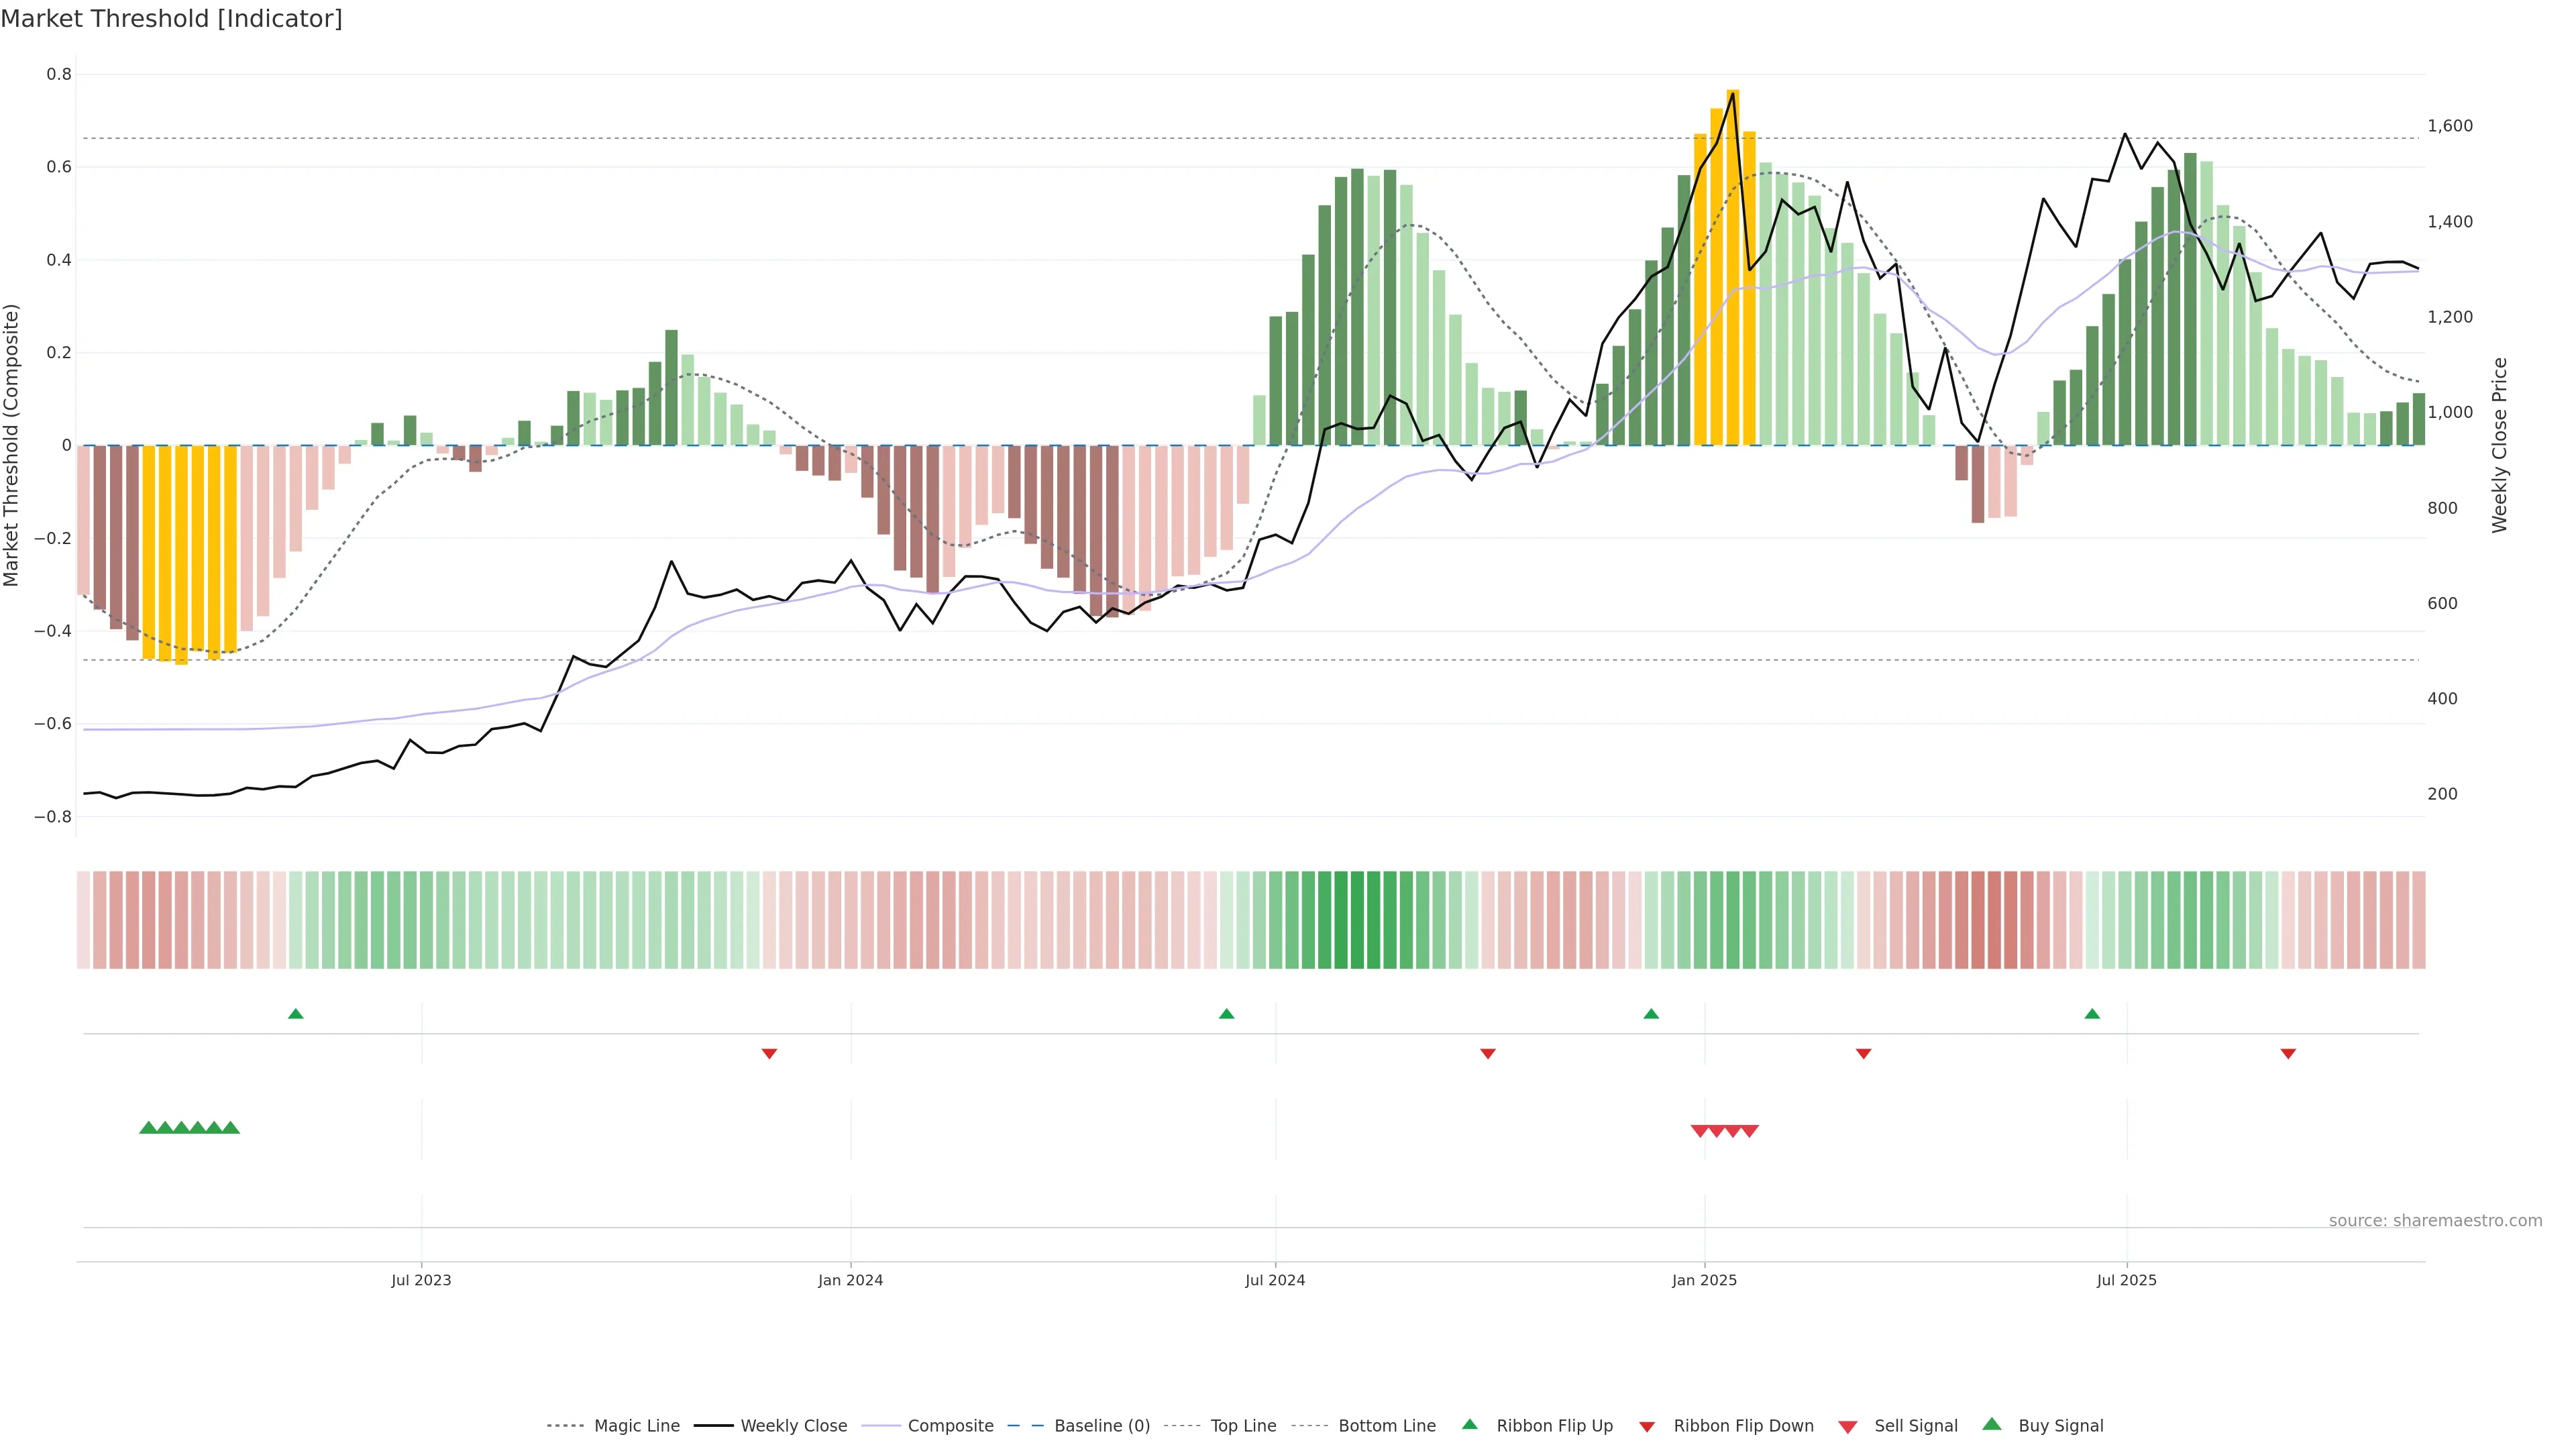Viewport: 2576px width, 1449px height.
Task: Toggle the Baseline (0) legend entry
Action: pyautogui.click(x=1101, y=1426)
